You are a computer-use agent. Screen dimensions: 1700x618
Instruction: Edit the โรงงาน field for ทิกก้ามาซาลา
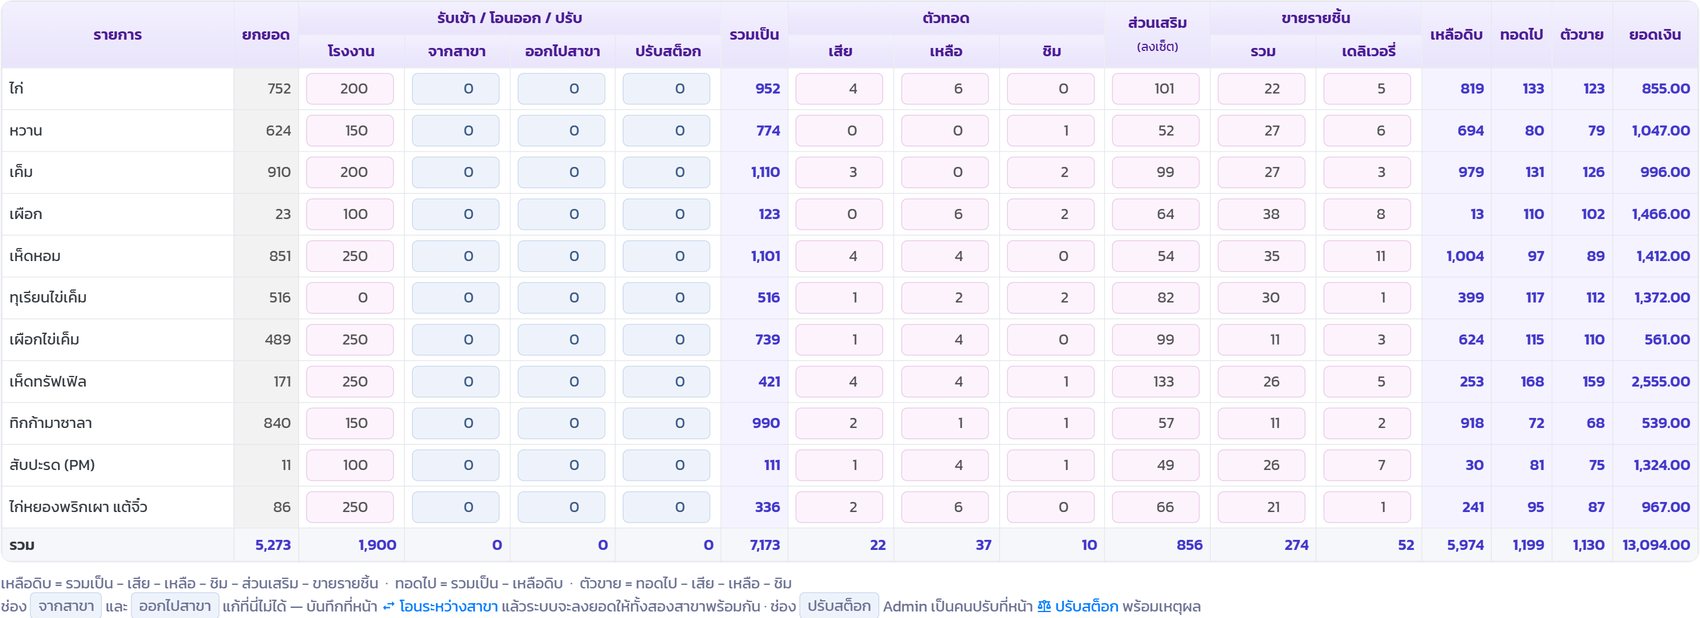(350, 423)
